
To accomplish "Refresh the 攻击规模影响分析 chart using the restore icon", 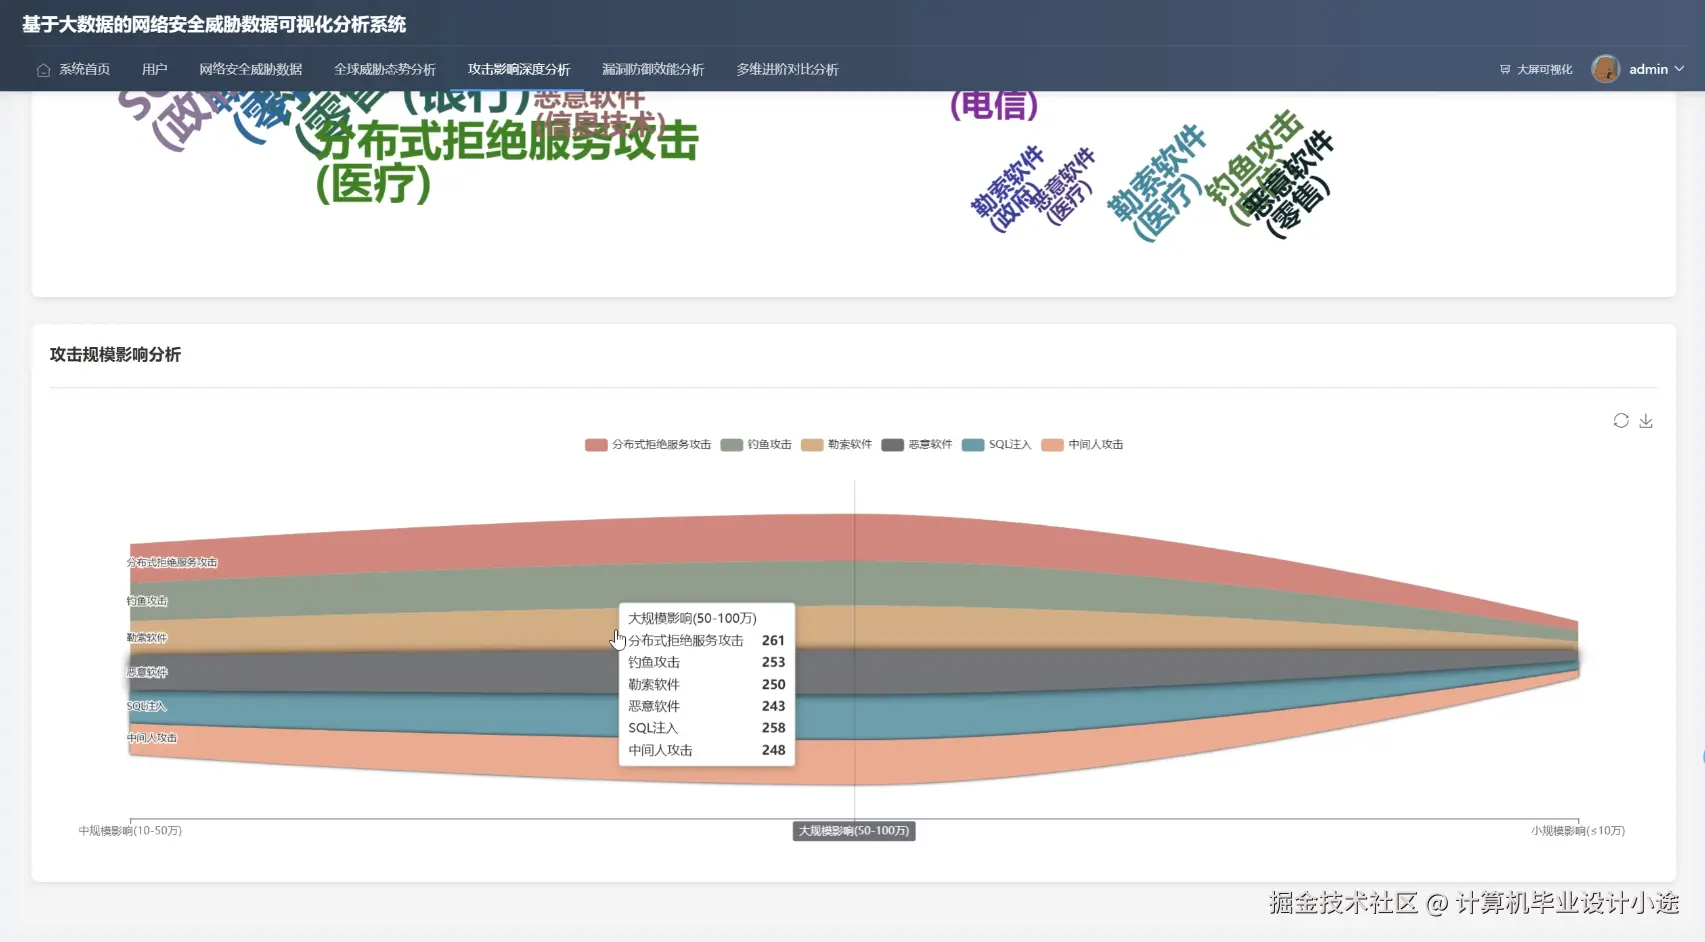I will click(1621, 421).
